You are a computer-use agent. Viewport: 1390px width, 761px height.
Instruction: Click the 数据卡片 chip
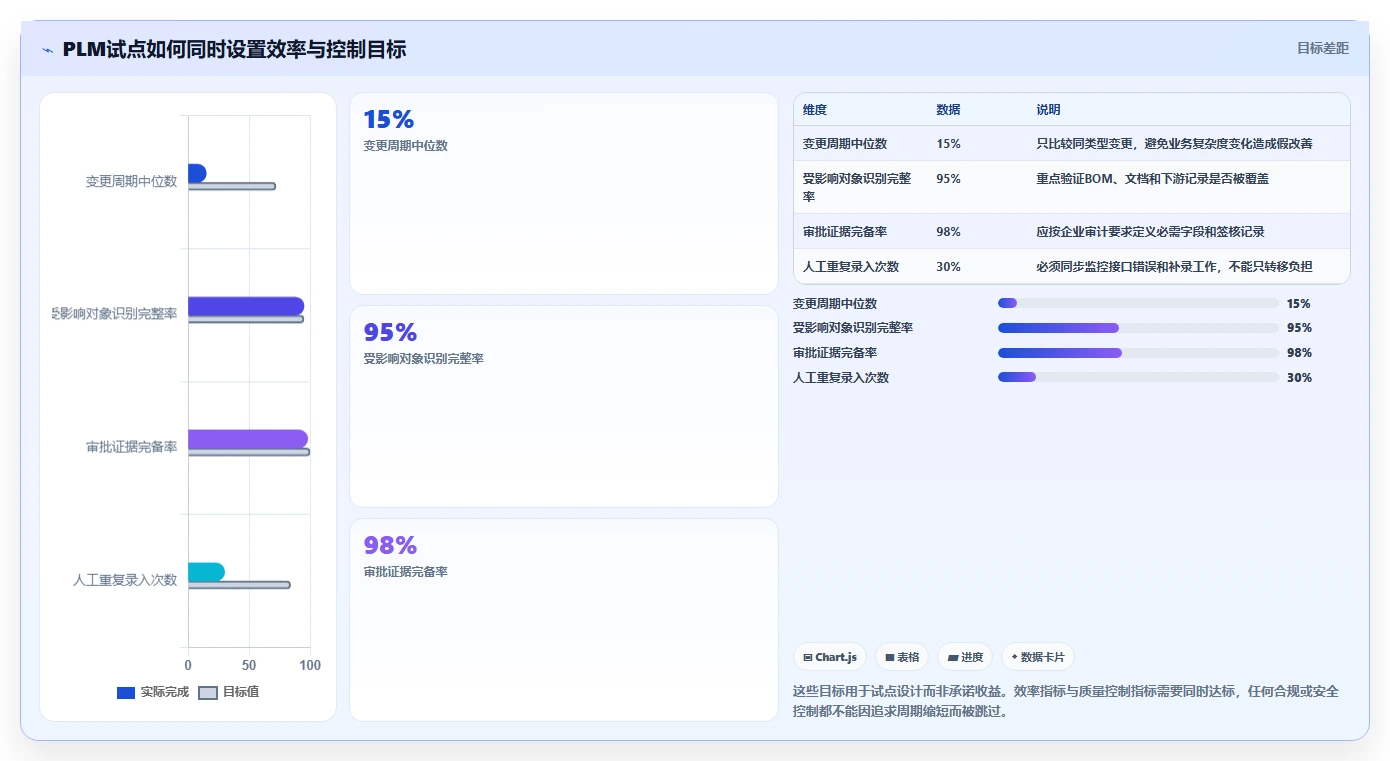click(x=1037, y=657)
